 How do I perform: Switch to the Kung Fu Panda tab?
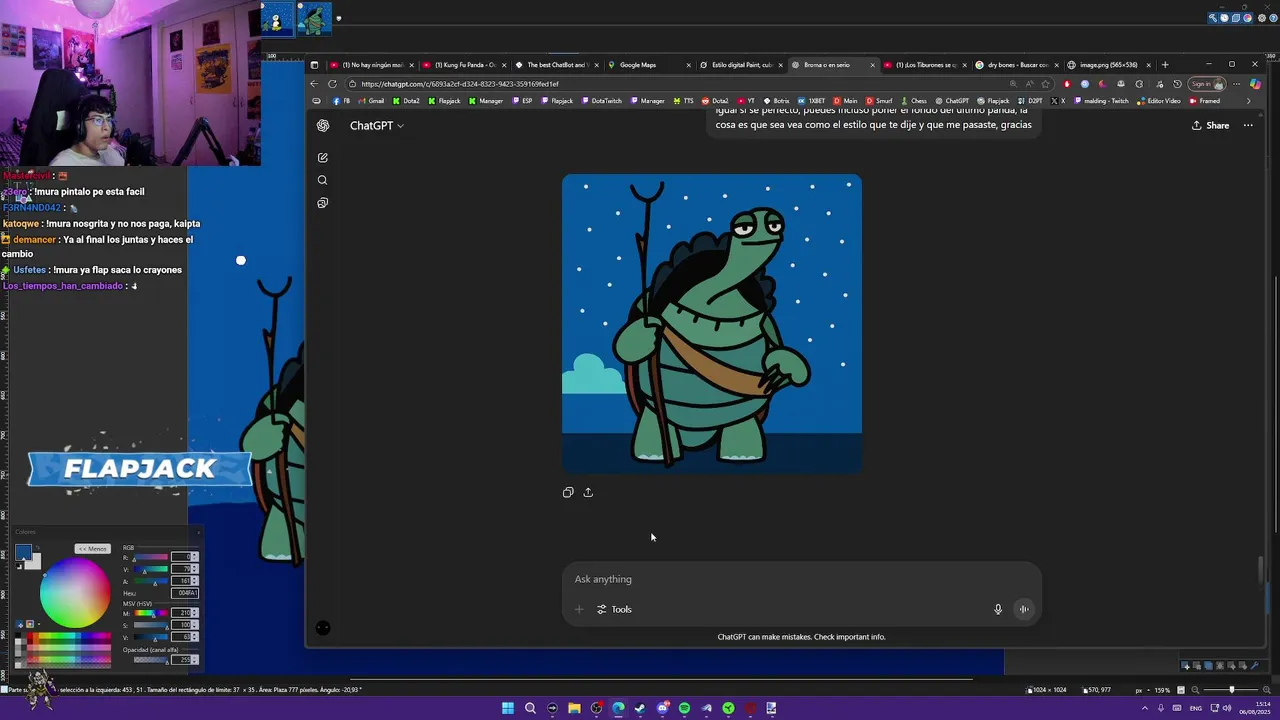[x=464, y=65]
